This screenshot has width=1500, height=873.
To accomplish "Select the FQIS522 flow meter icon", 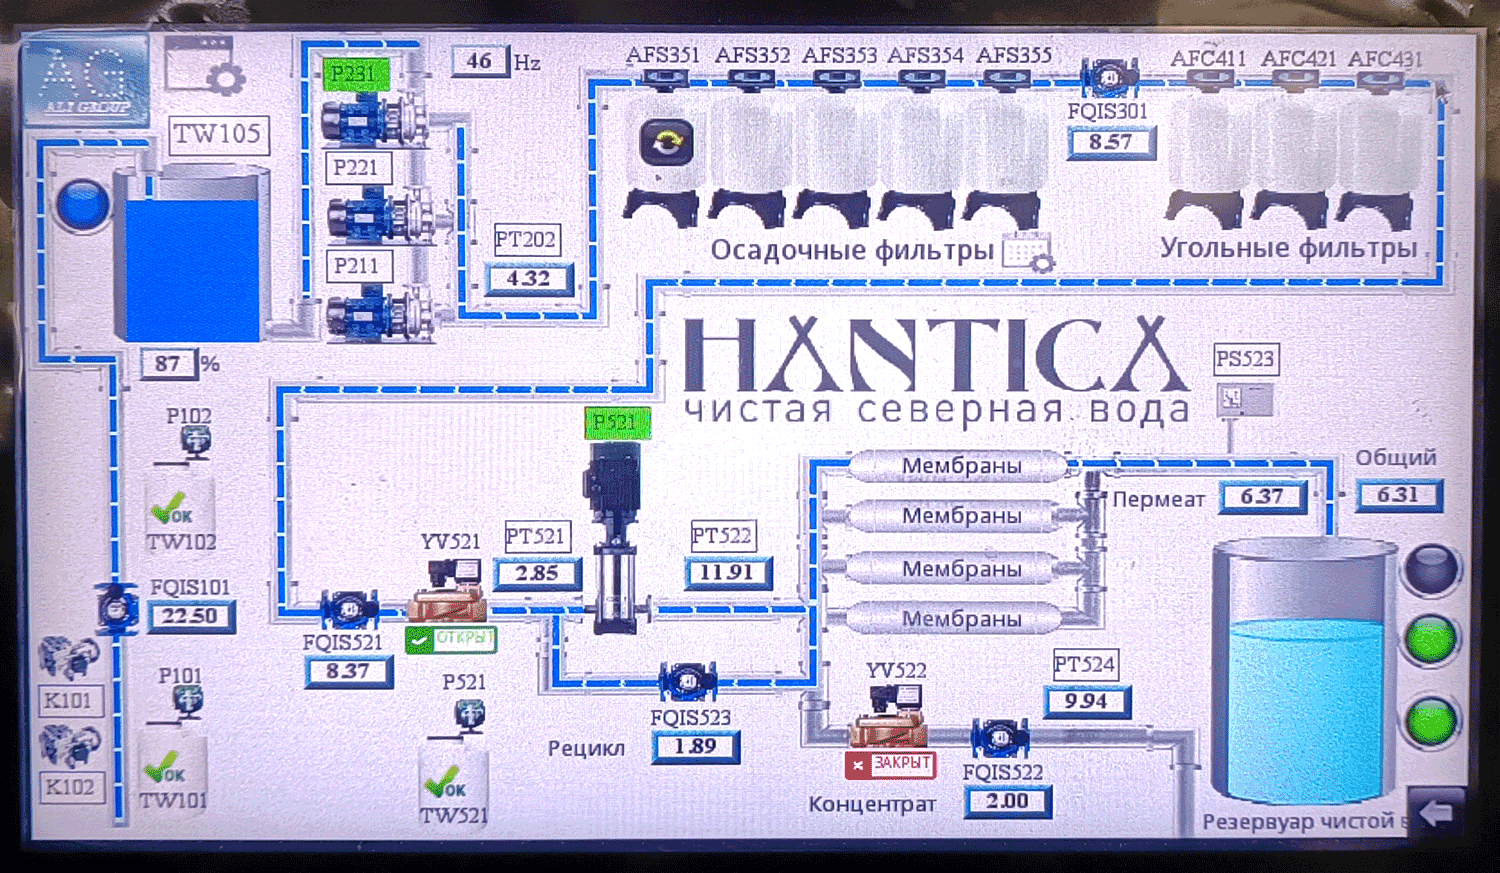I will click(999, 738).
